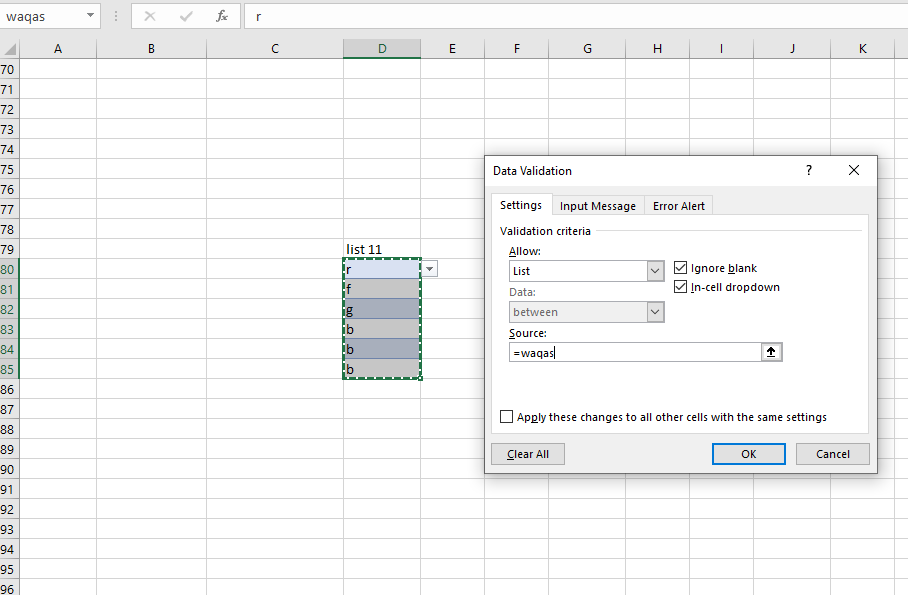The width and height of the screenshot is (908, 595).
Task: Open Data Validation help via question mark icon
Action: (808, 170)
